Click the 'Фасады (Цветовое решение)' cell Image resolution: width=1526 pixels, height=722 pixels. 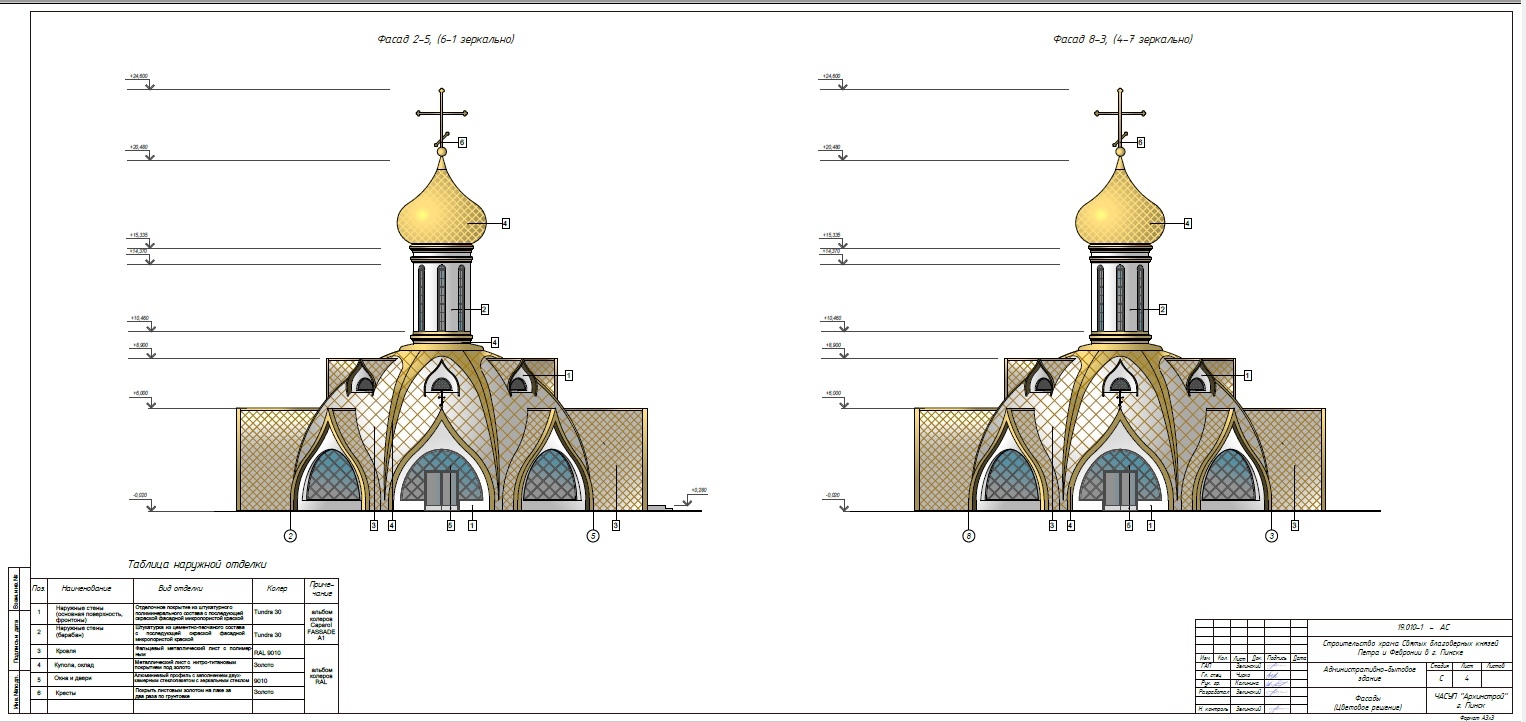point(1368,701)
